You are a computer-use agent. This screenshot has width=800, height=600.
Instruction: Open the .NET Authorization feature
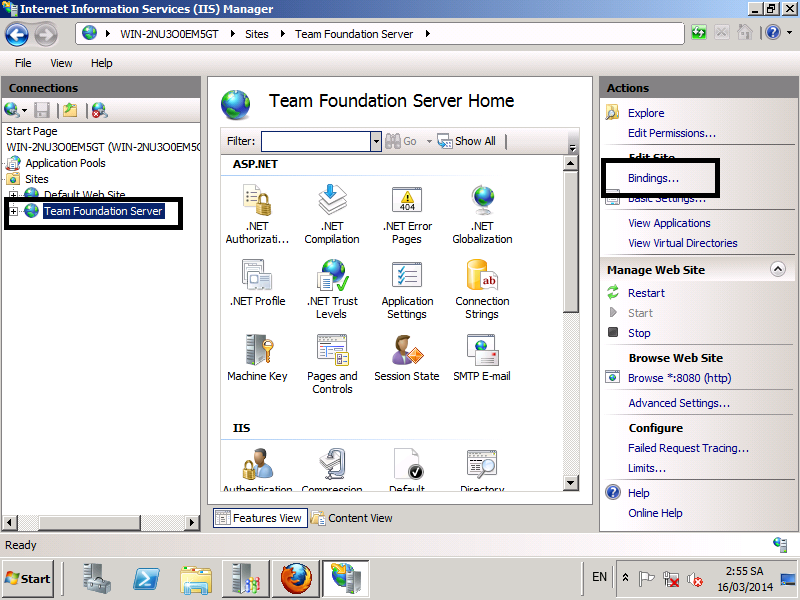click(x=257, y=214)
